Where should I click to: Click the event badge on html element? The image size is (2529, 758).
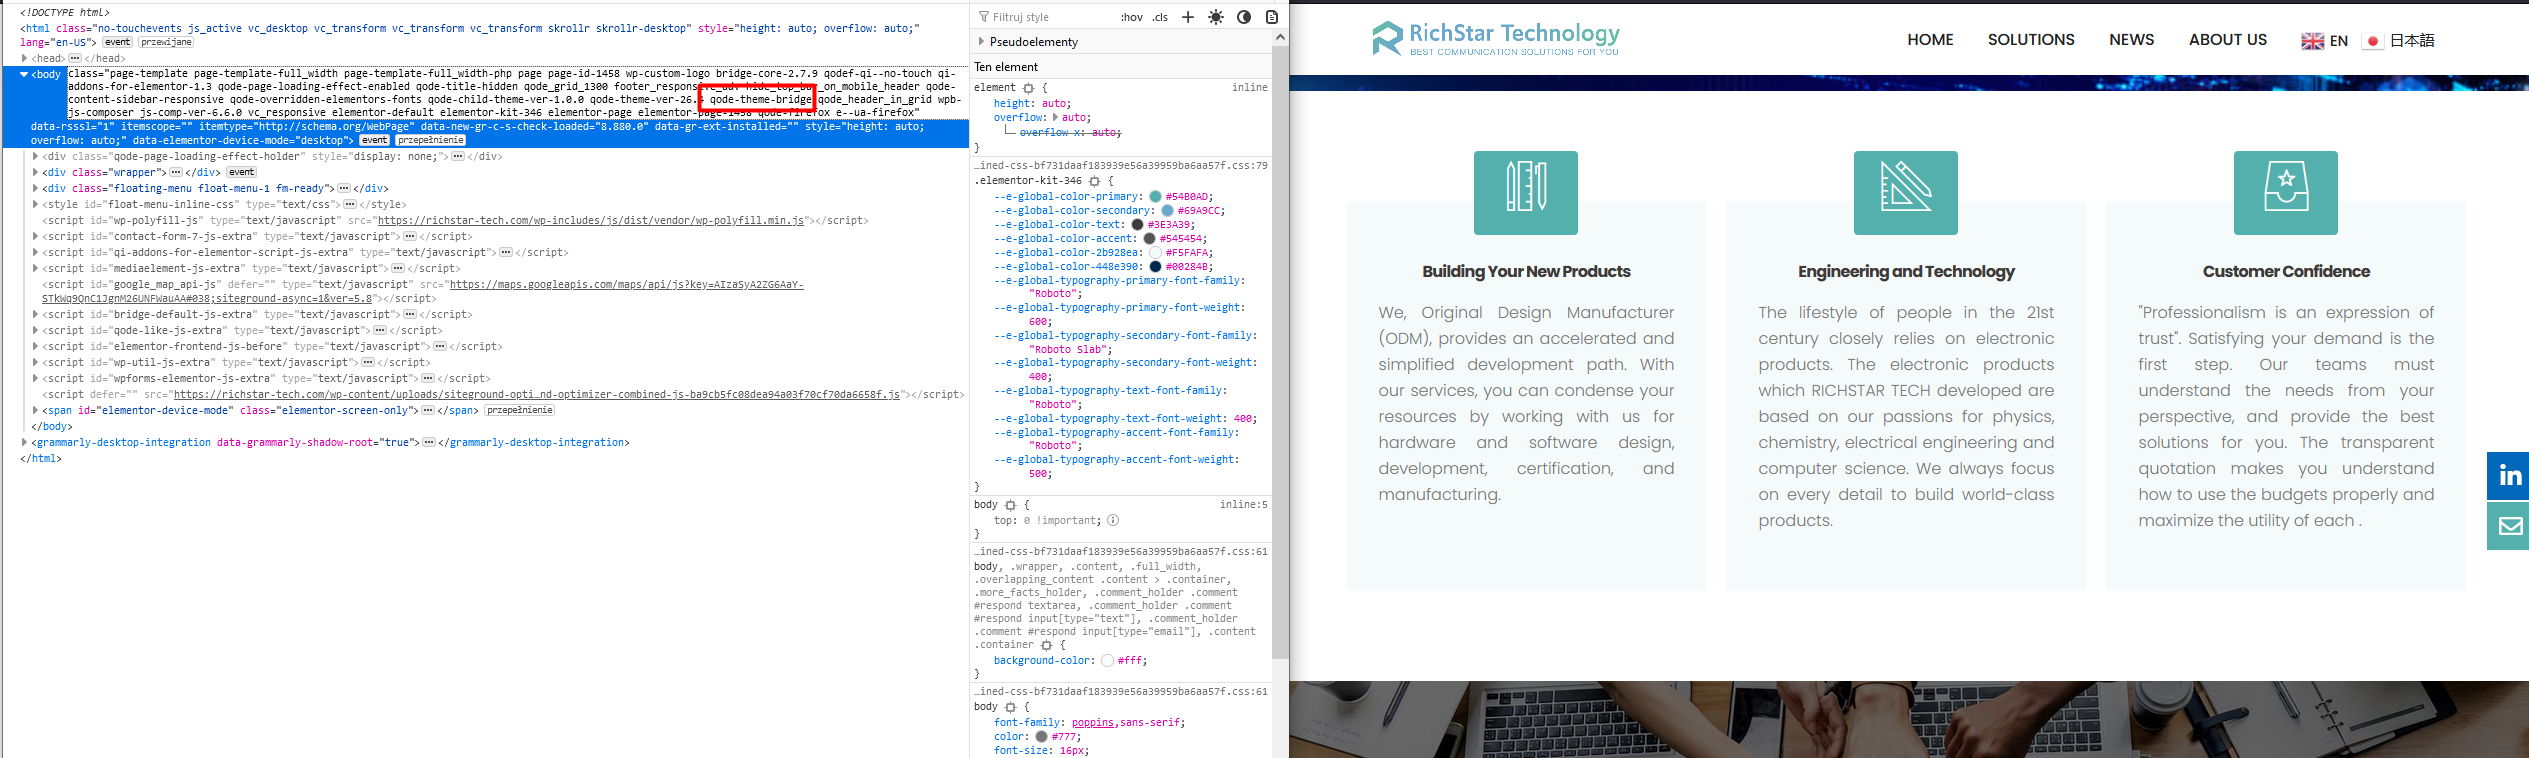coord(117,42)
